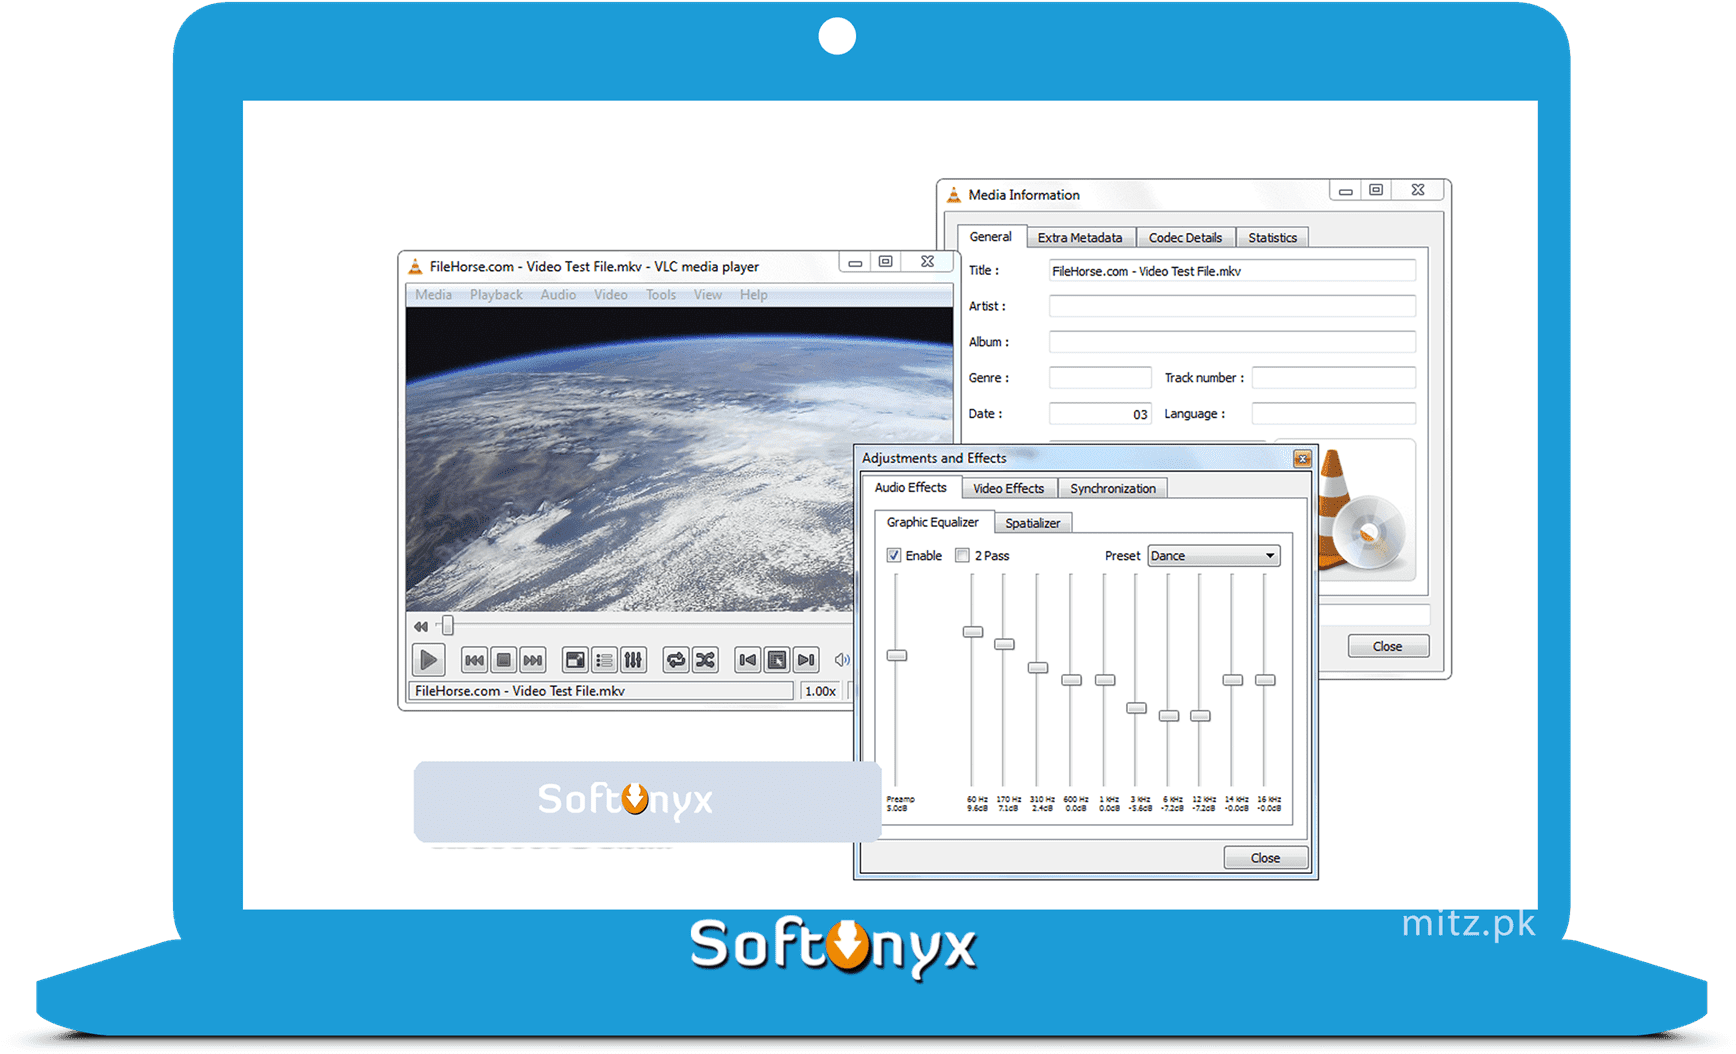
Task: Click the VLC cone cover art thumbnail
Action: 1362,510
